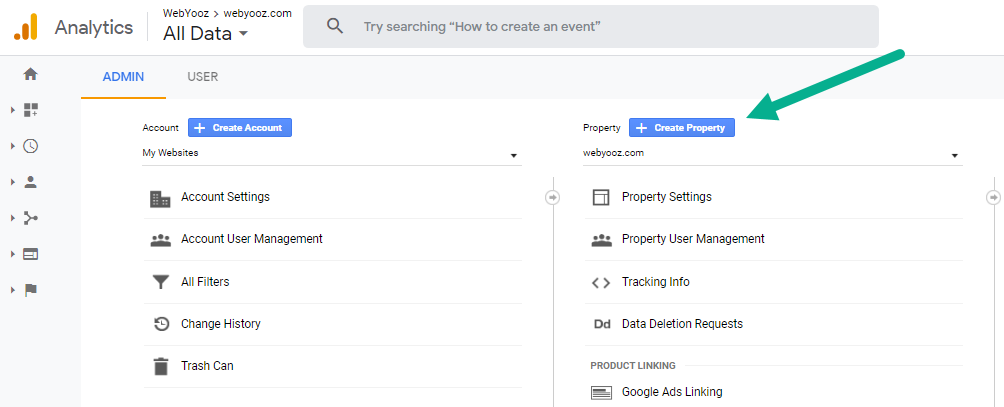This screenshot has width=1004, height=407.
Task: Open the Realtime clock icon in sidebar
Action: click(30, 146)
